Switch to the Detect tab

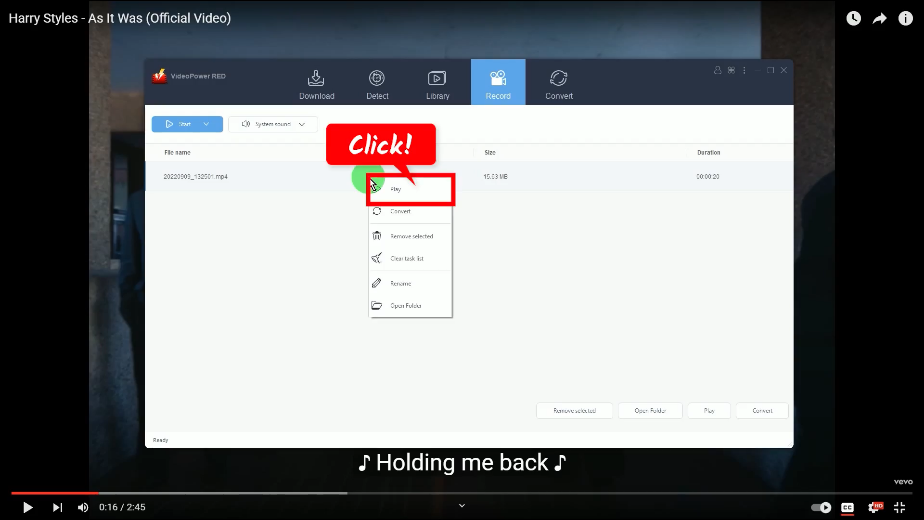[x=377, y=84]
